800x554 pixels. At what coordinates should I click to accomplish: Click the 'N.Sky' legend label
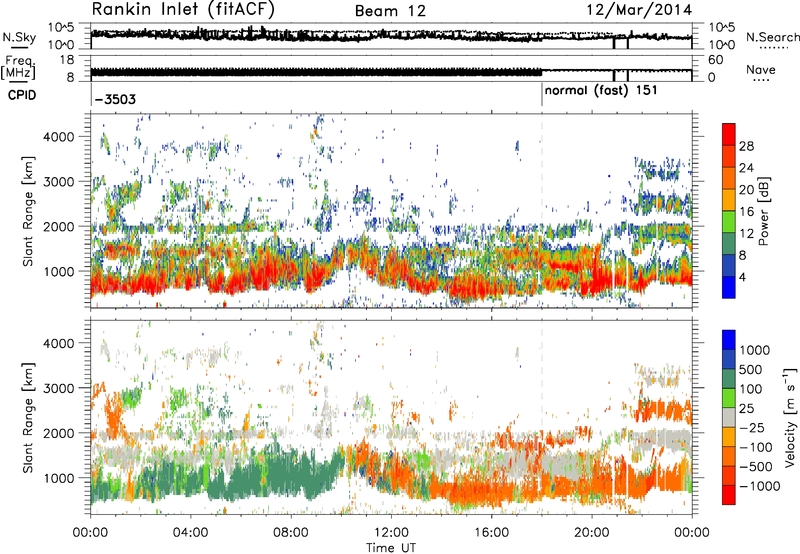pos(19,37)
